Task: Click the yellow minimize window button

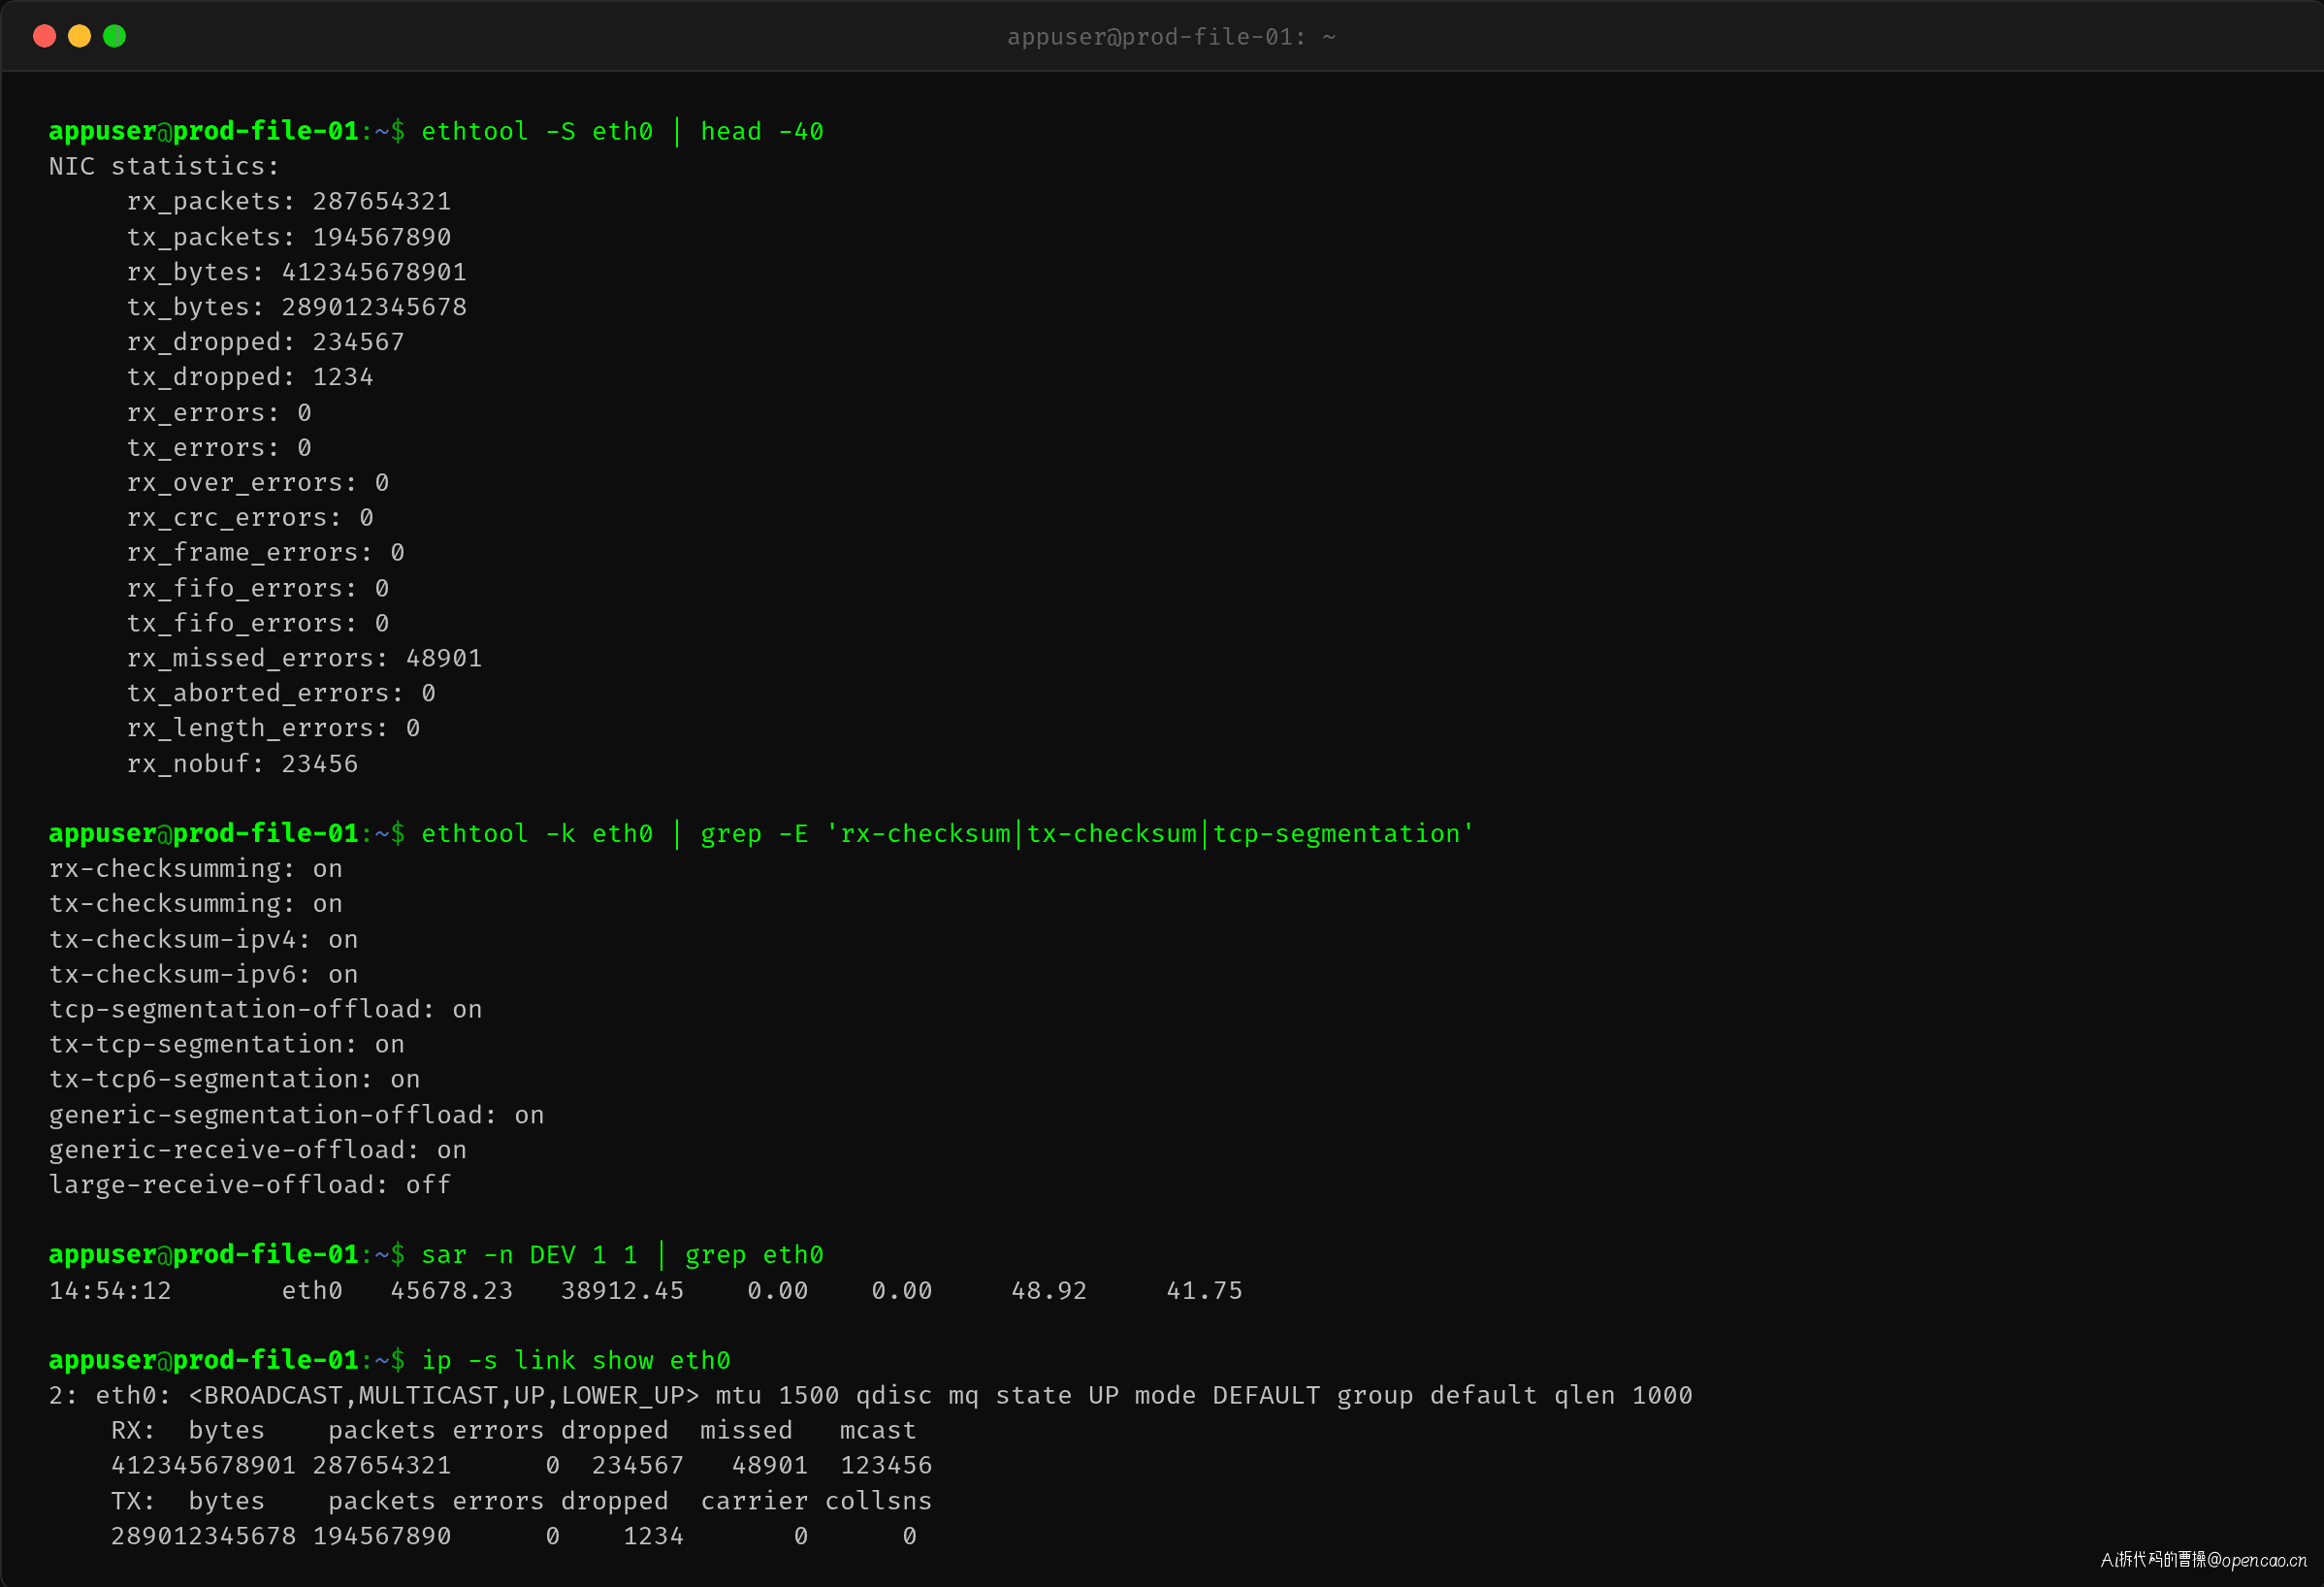Action: 79,36
